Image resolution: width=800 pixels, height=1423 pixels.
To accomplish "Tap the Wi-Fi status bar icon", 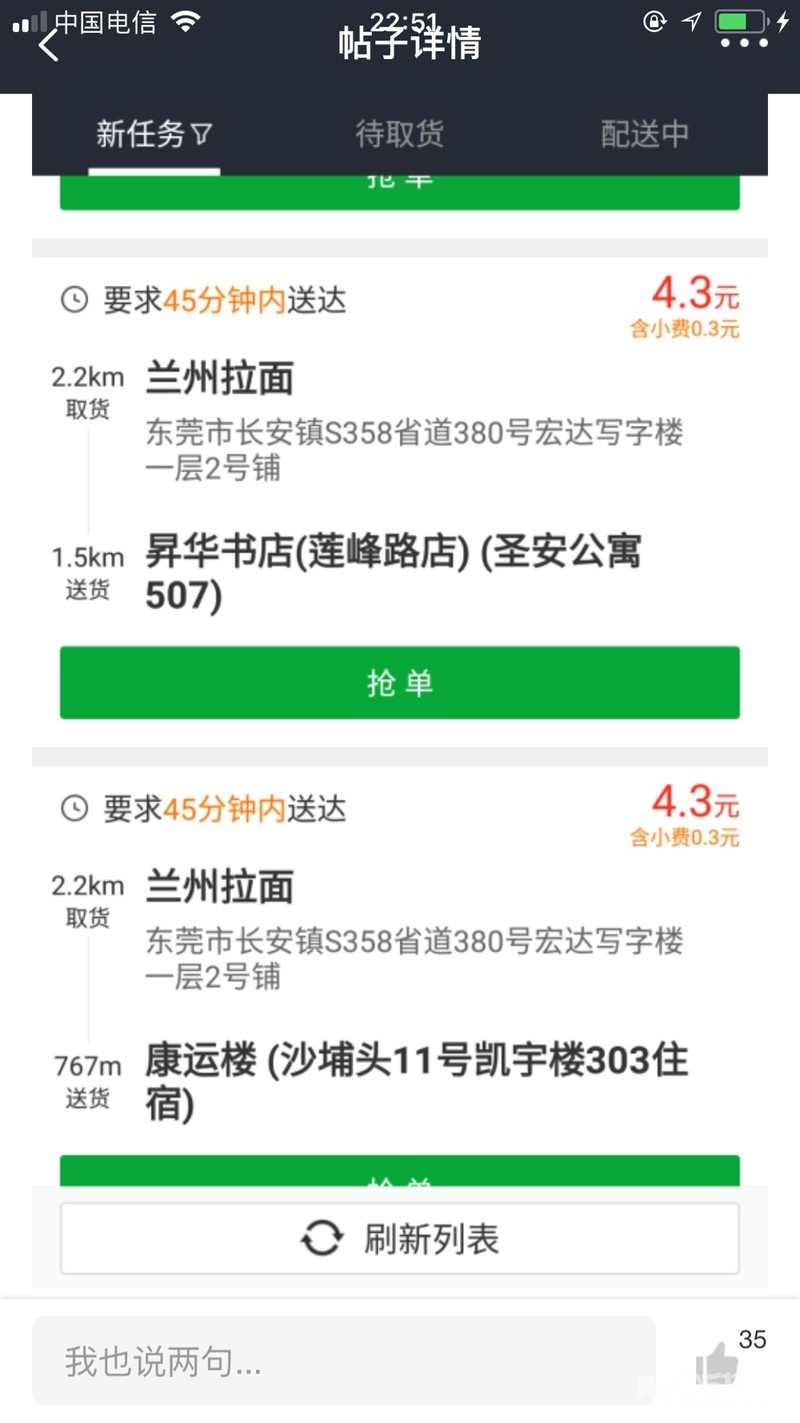I will point(185,21).
